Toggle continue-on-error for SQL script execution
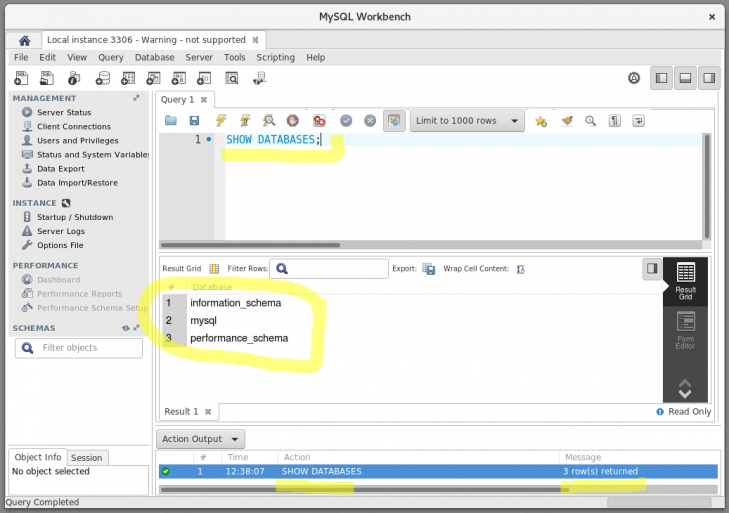Screen dimensions: 729x513 319,121
